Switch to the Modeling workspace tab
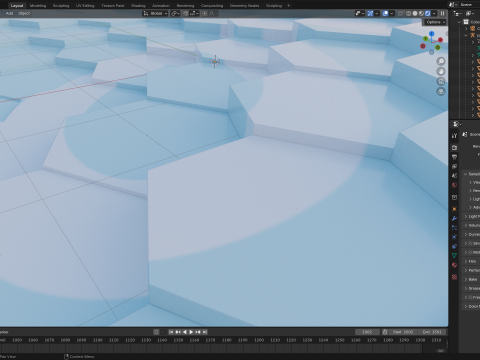Screen dimensions: 480x360 [38, 5]
